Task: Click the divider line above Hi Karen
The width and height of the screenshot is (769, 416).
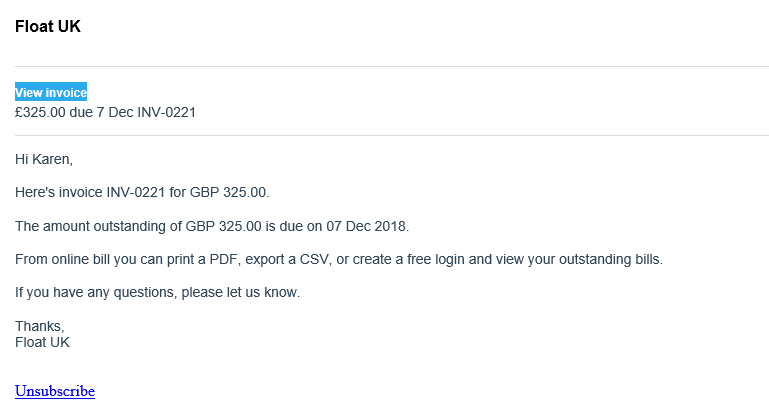Action: (x=392, y=135)
